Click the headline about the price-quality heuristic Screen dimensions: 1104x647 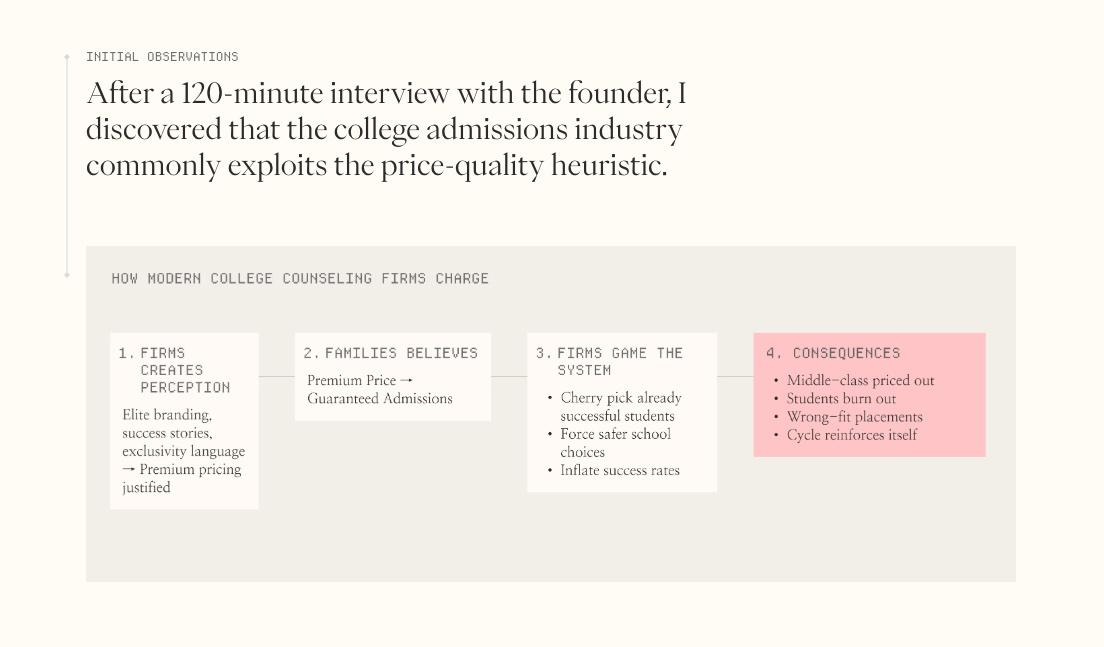click(386, 130)
